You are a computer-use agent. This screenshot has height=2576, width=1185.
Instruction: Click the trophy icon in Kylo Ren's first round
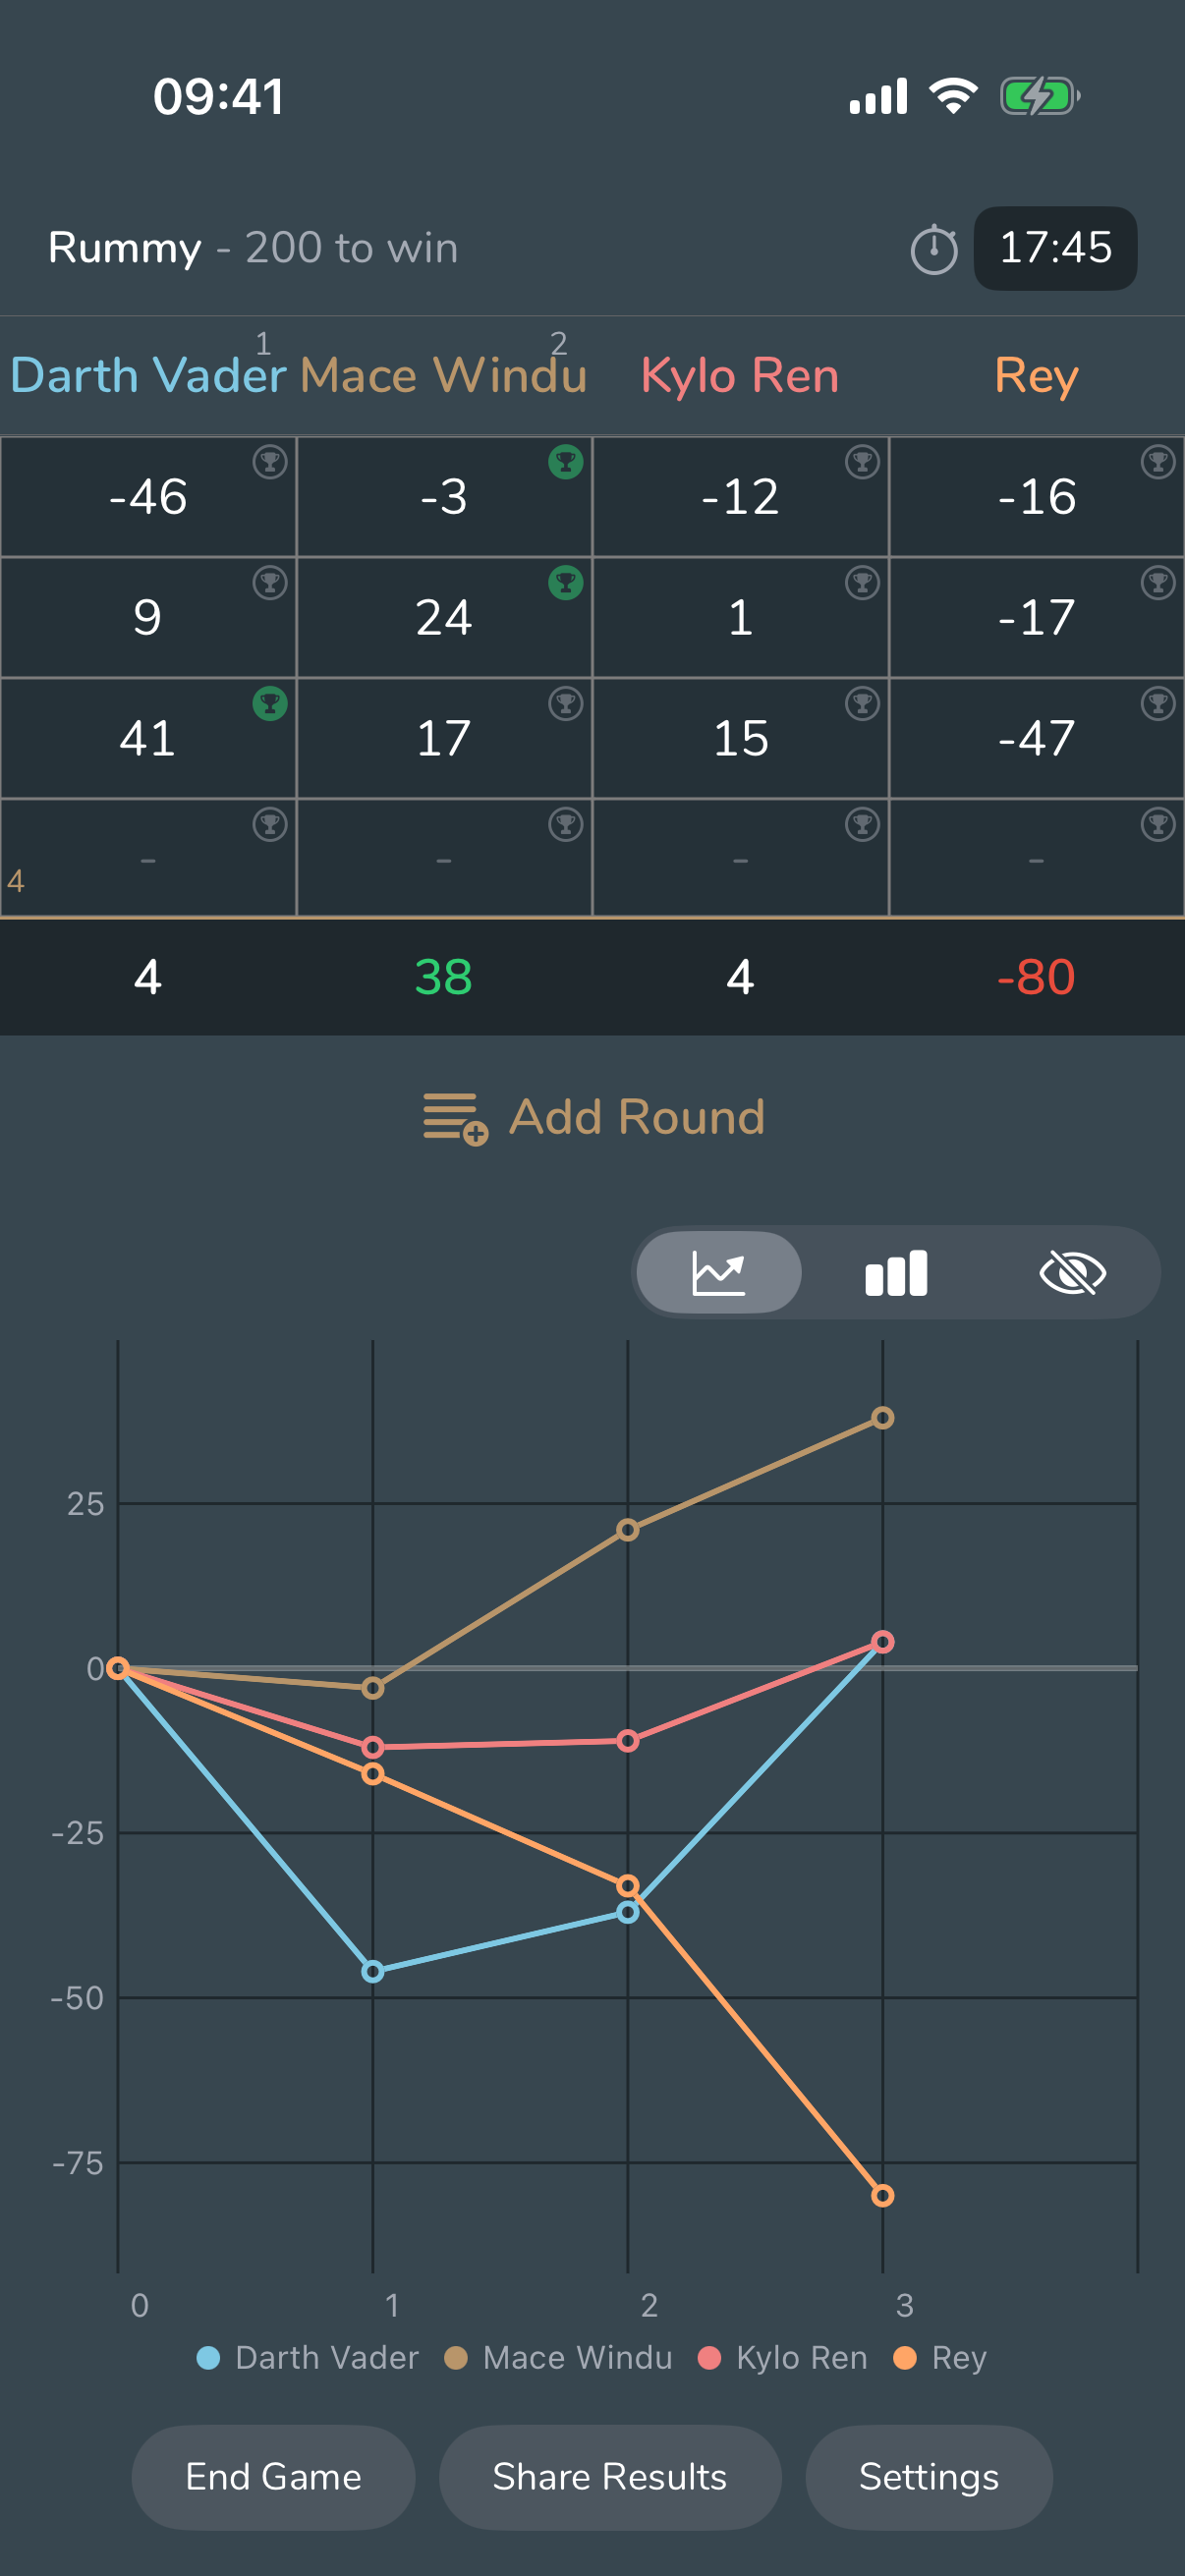coord(862,462)
